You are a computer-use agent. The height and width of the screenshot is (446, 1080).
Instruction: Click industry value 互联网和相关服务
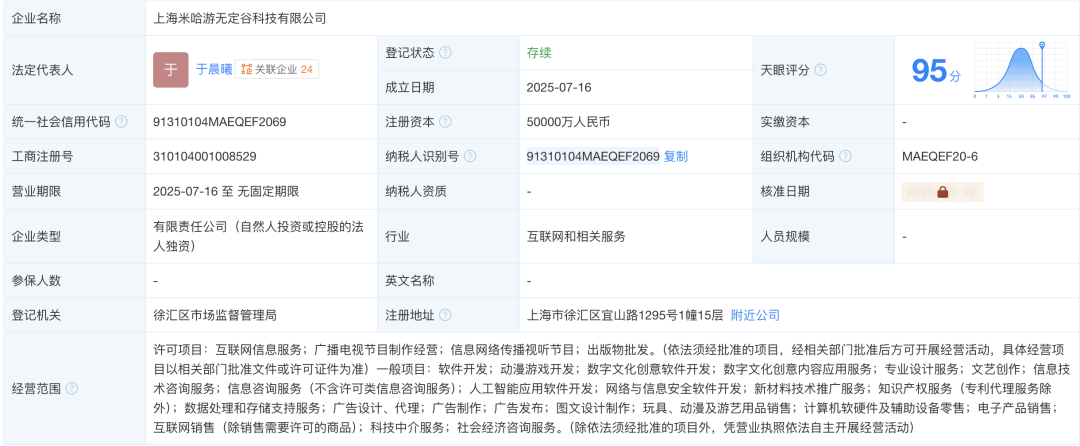click(x=576, y=236)
